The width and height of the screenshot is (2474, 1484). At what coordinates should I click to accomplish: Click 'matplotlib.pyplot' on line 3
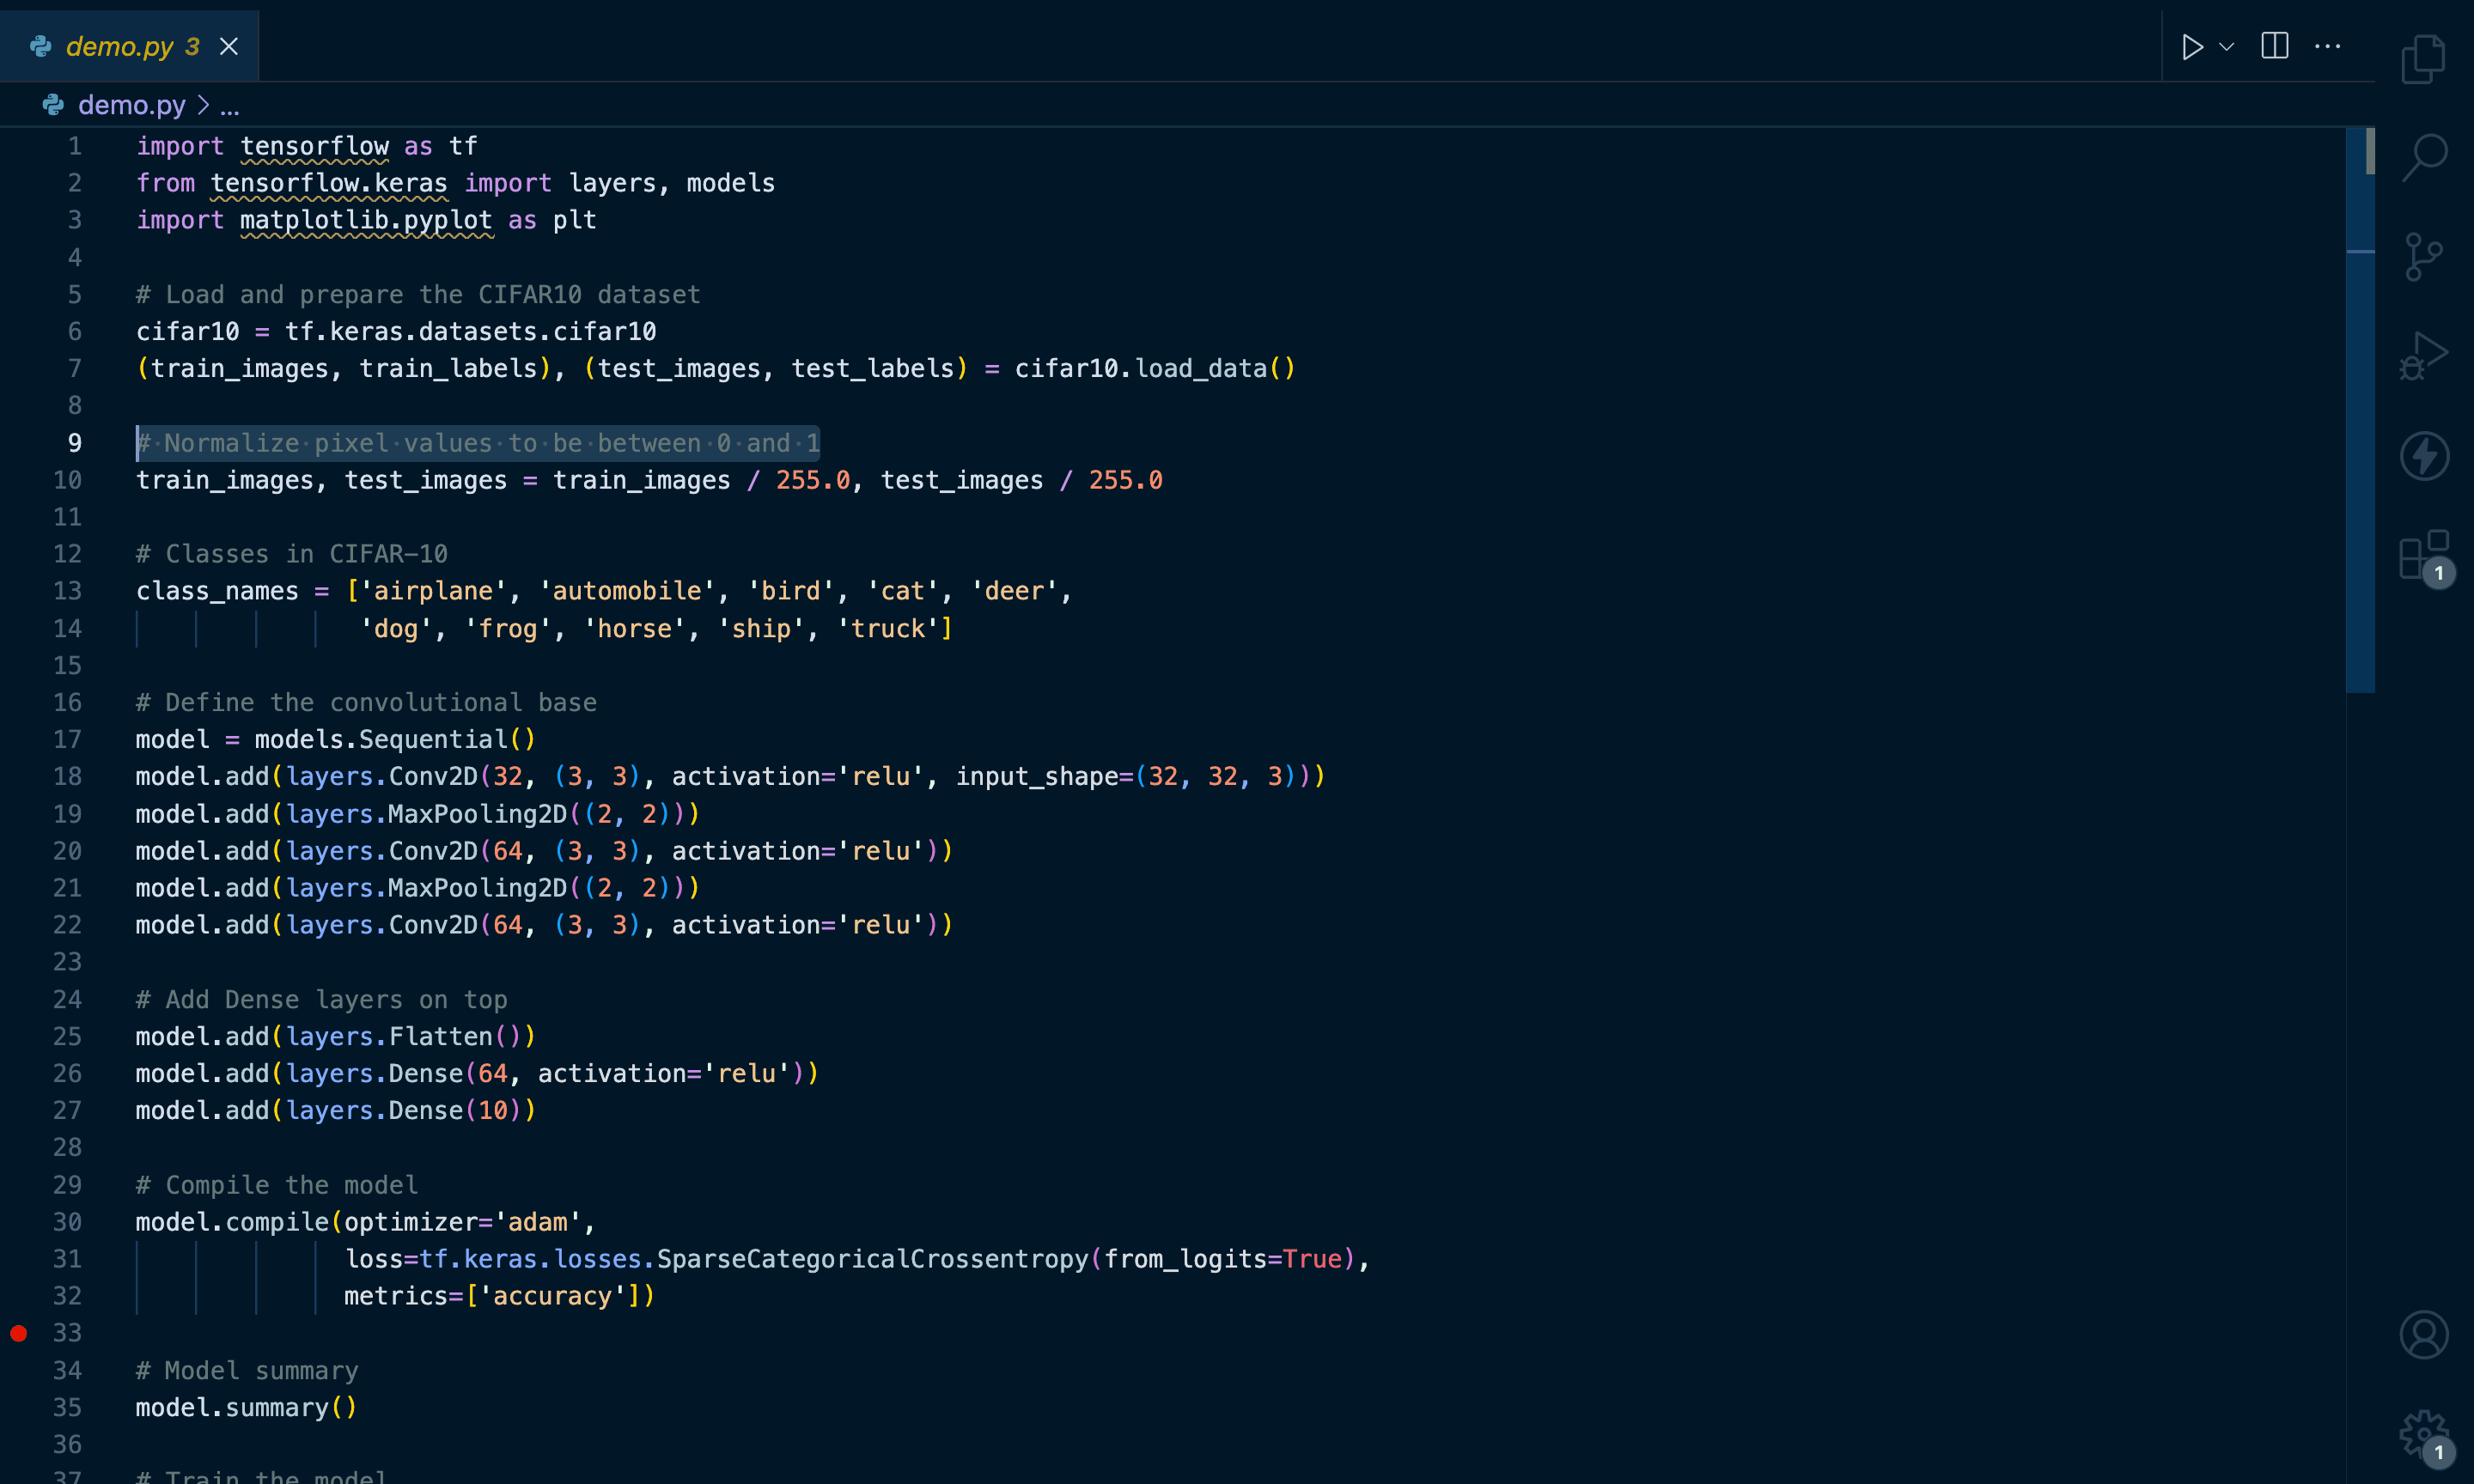[366, 220]
